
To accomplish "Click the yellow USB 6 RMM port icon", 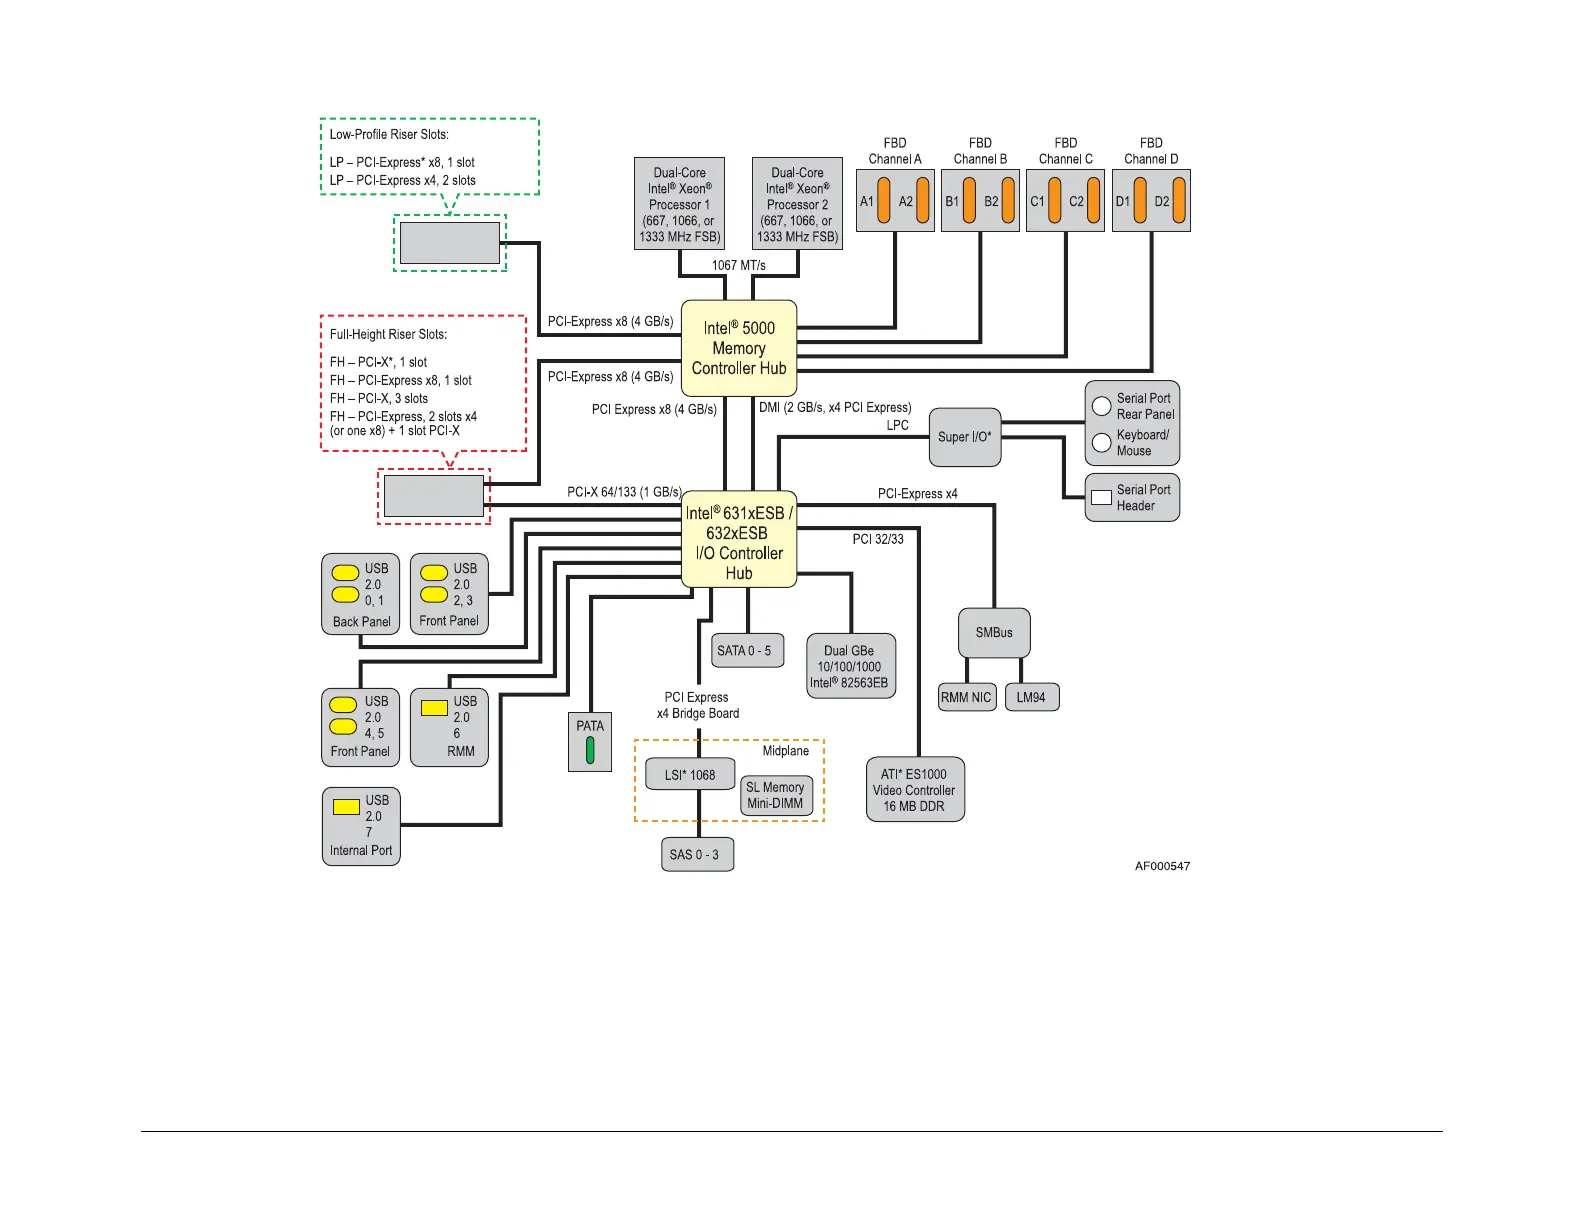I will click(x=434, y=708).
